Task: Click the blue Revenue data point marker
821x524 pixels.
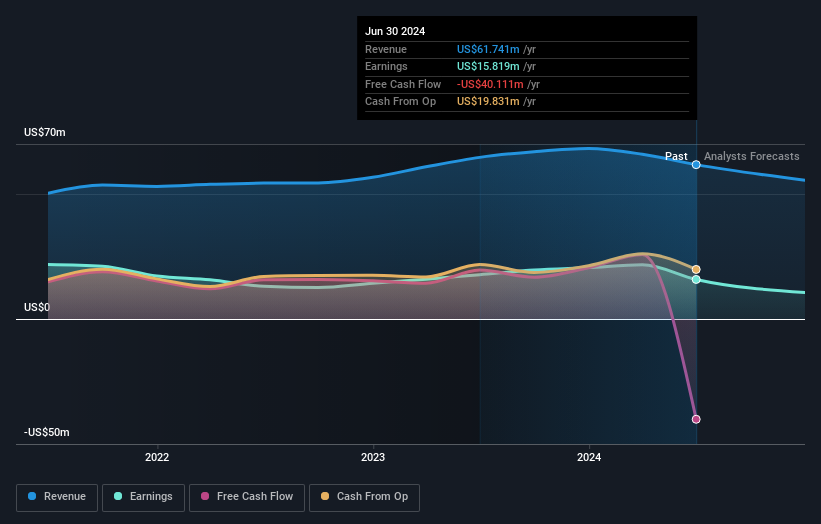Action: [x=696, y=165]
